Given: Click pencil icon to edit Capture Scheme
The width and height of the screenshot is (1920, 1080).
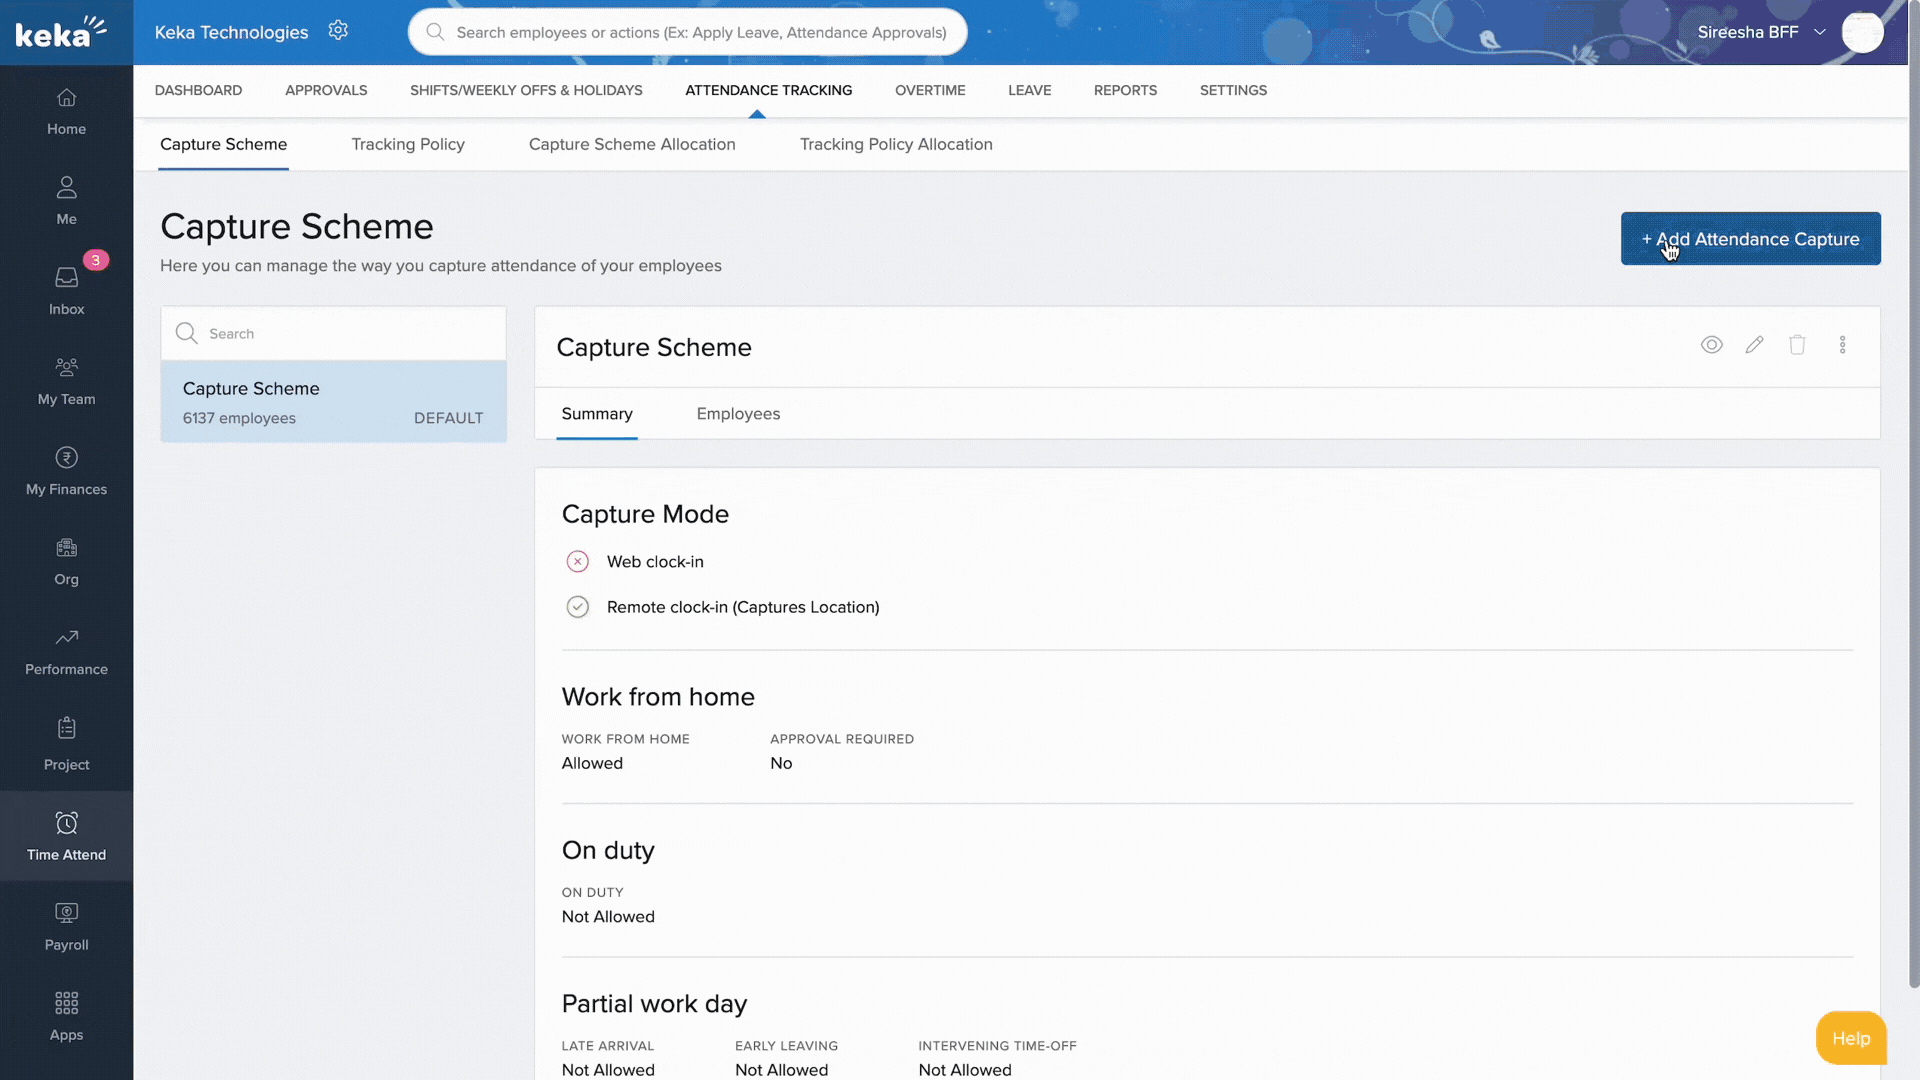Looking at the screenshot, I should tap(1754, 345).
